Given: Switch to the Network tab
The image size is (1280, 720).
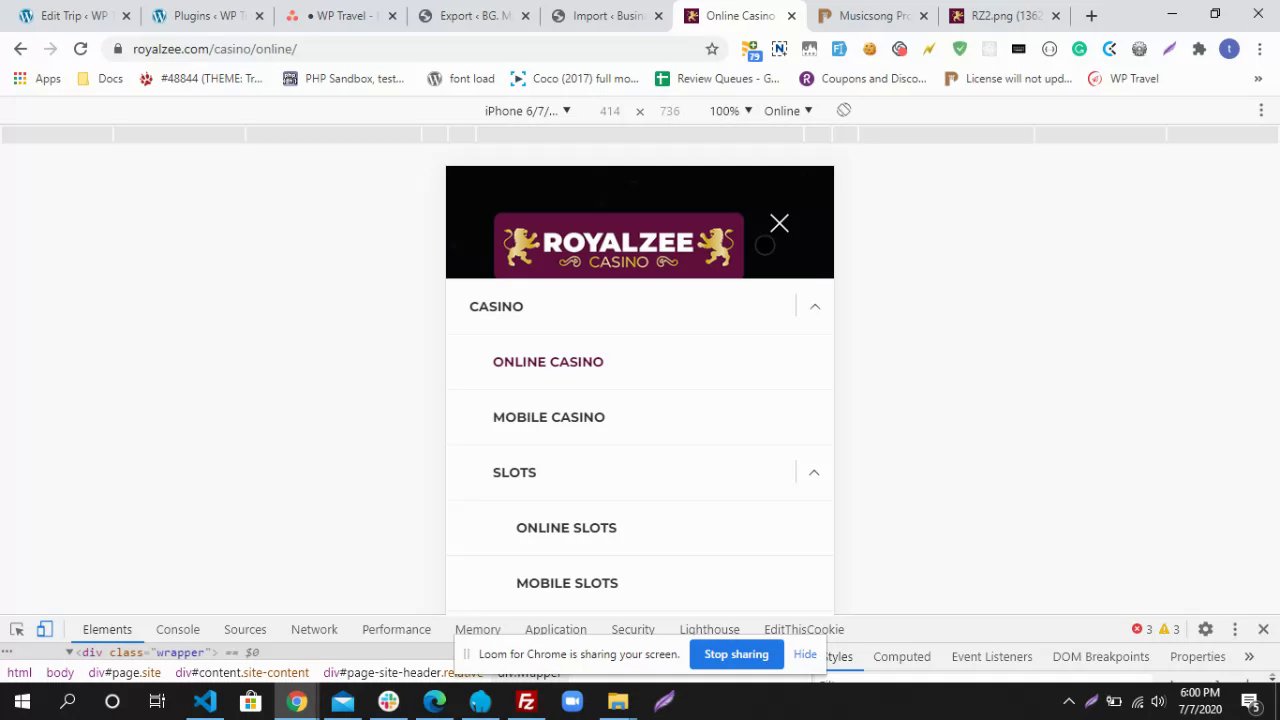Looking at the screenshot, I should (314, 629).
